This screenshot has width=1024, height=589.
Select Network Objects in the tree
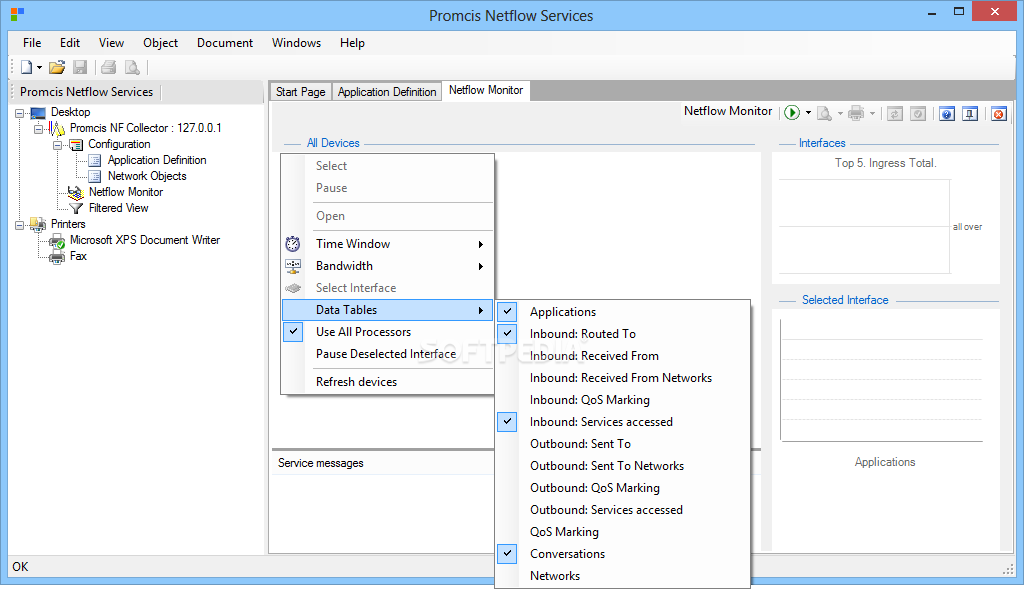pyautogui.click(x=147, y=176)
